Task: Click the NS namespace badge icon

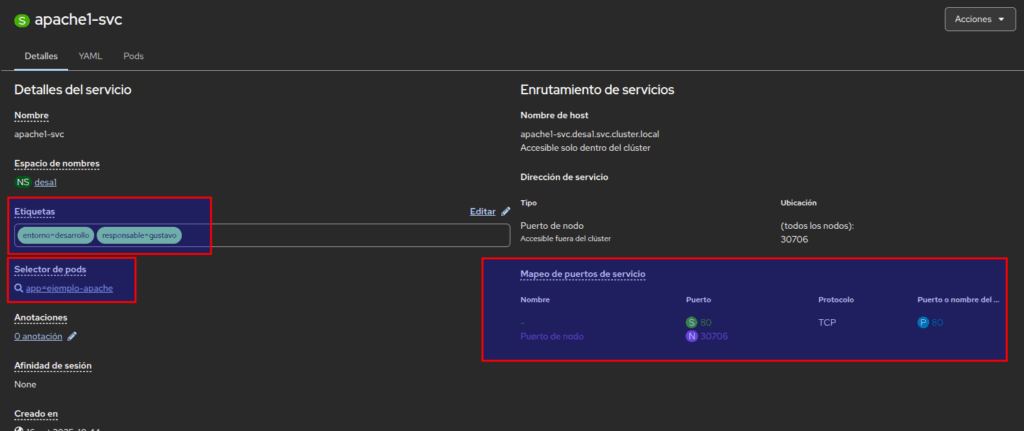Action: (22, 182)
